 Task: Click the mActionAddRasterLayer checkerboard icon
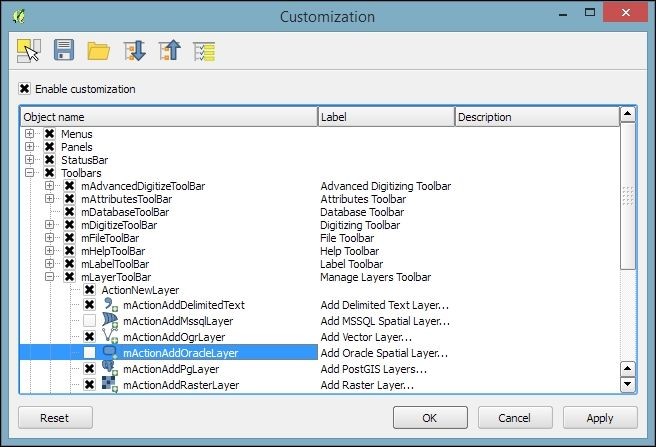pyautogui.click(x=109, y=385)
